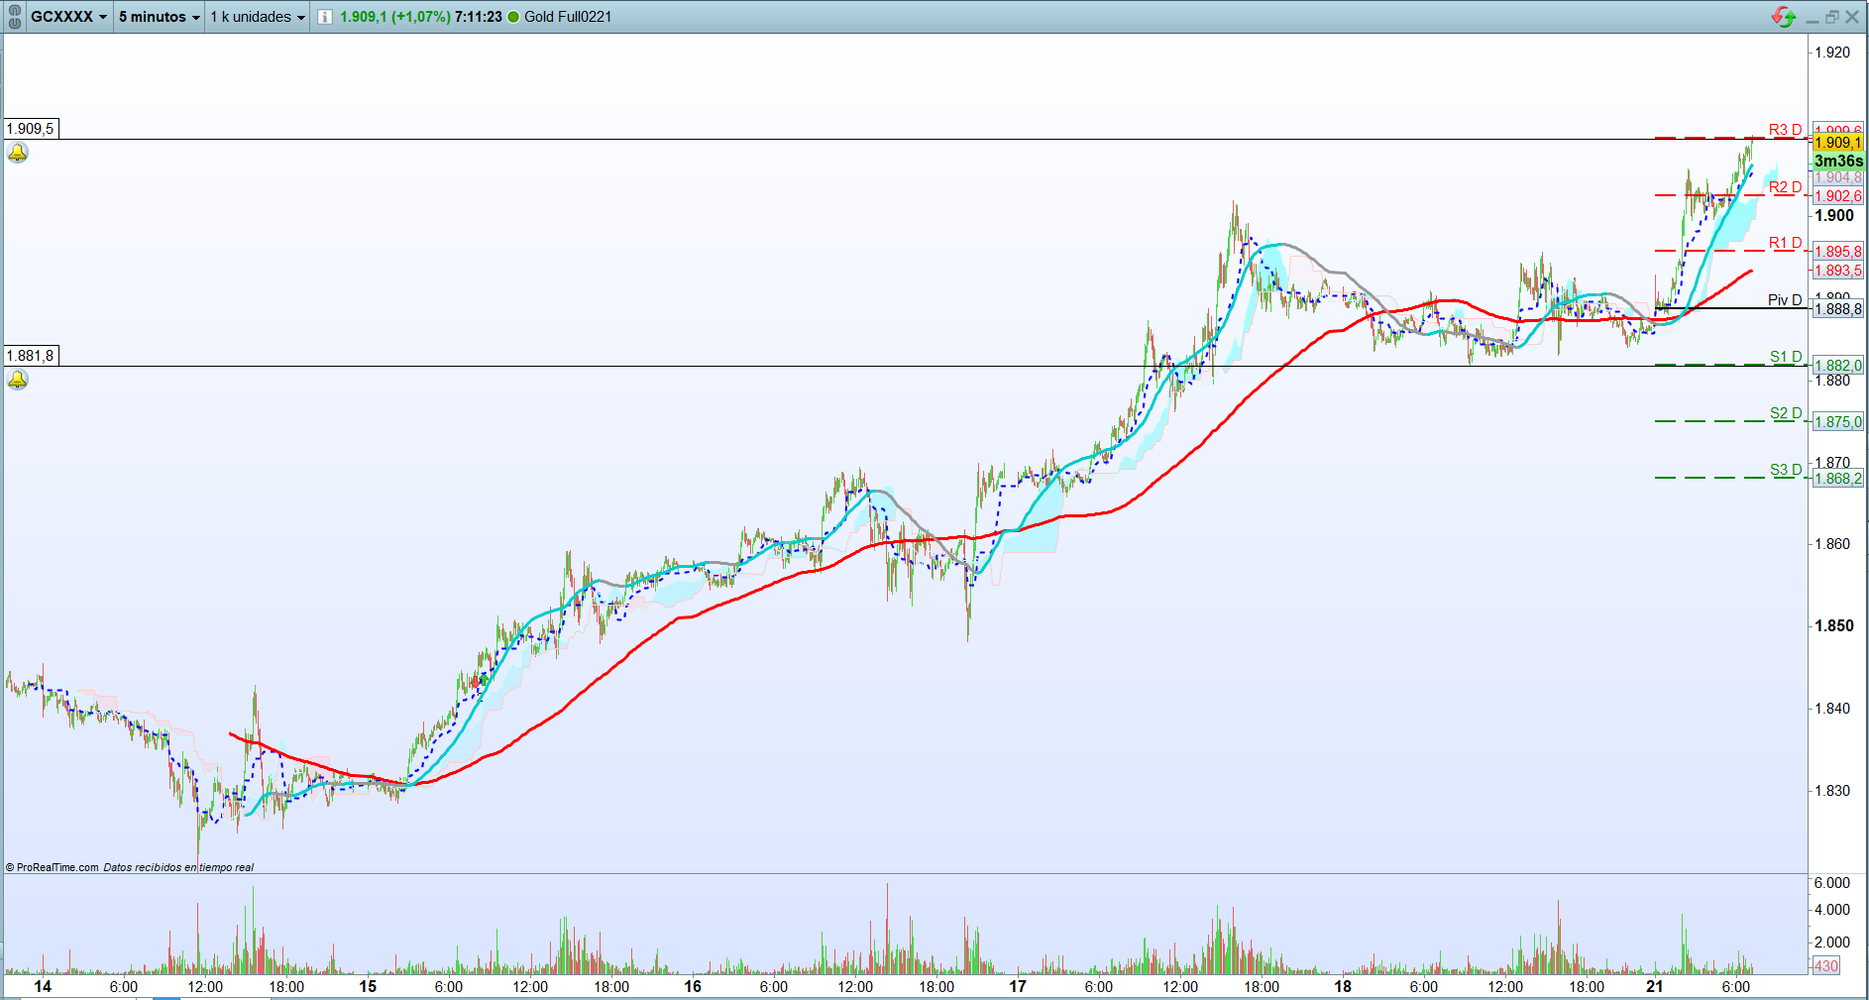
Task: Click the R3 D pivot label
Action: pyautogui.click(x=1785, y=130)
